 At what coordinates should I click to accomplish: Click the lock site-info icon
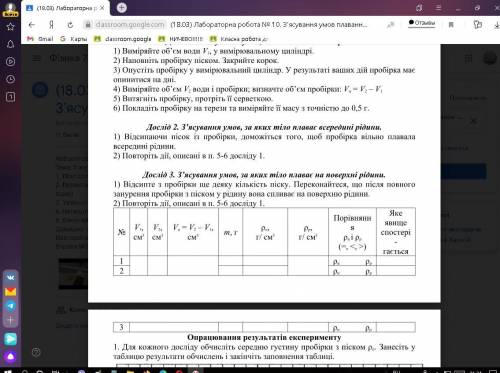(x=88, y=25)
